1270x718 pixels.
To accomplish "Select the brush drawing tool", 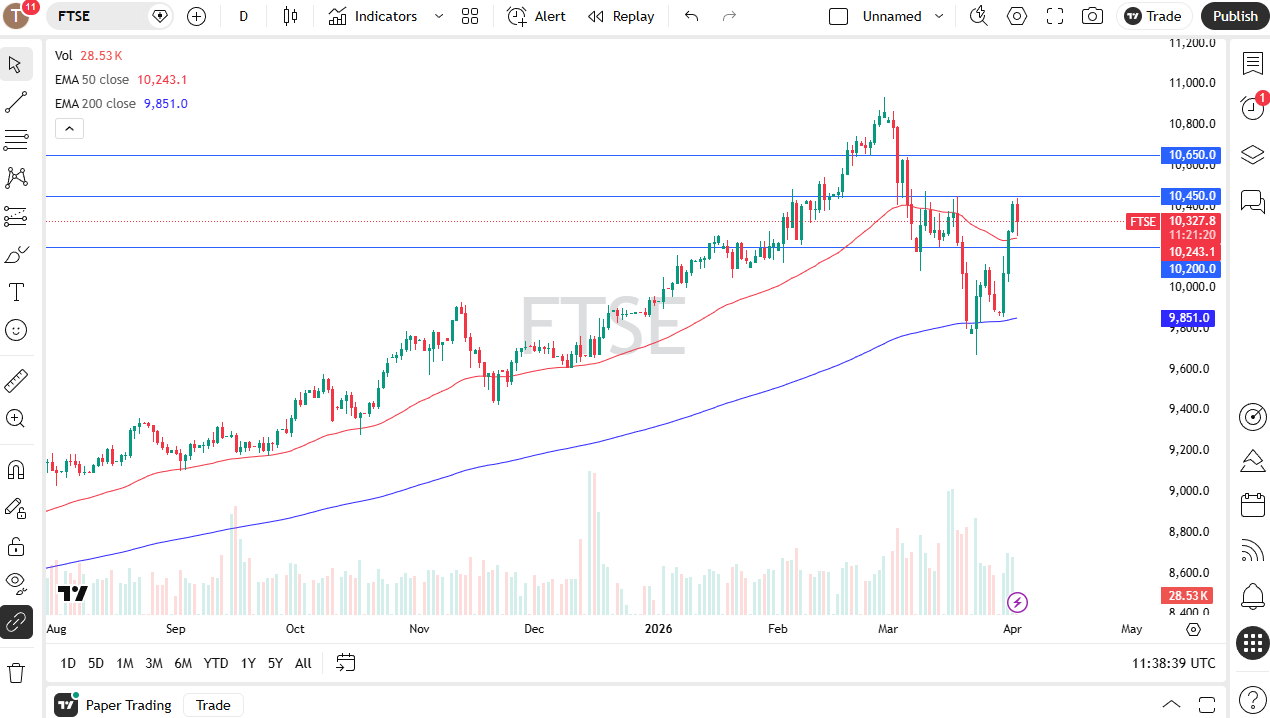I will point(16,254).
